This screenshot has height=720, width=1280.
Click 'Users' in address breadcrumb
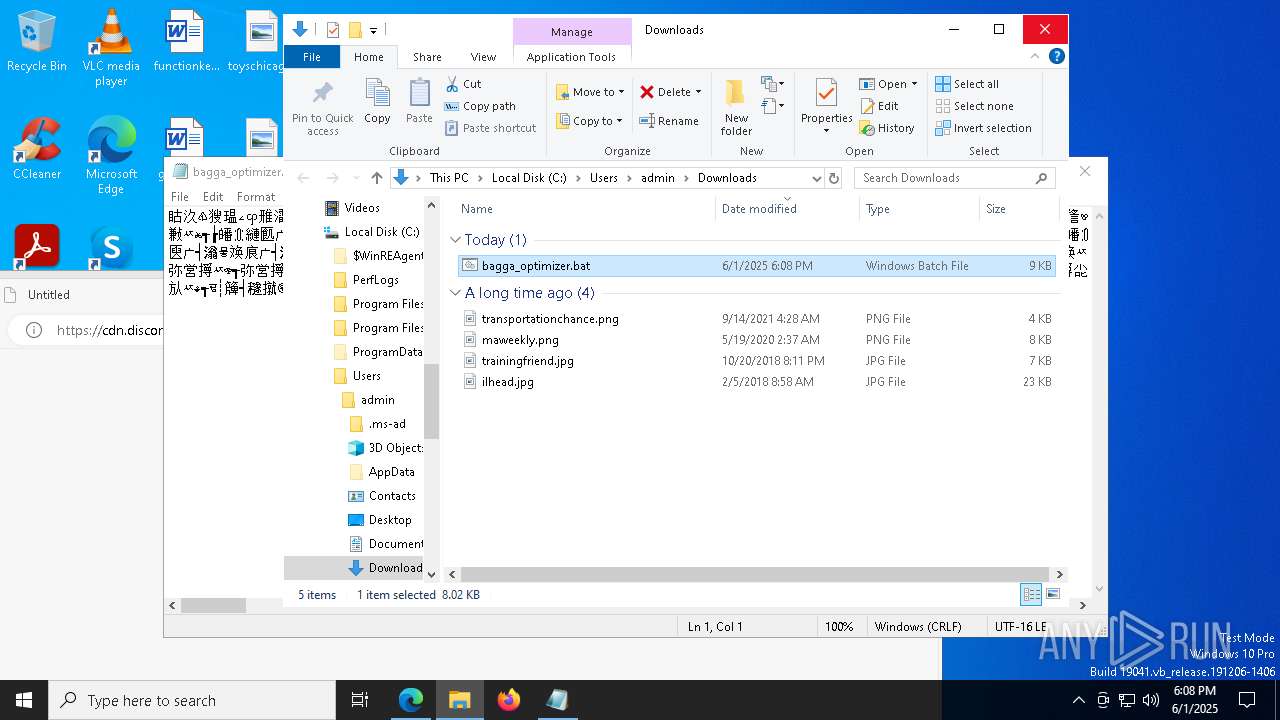[603, 178]
